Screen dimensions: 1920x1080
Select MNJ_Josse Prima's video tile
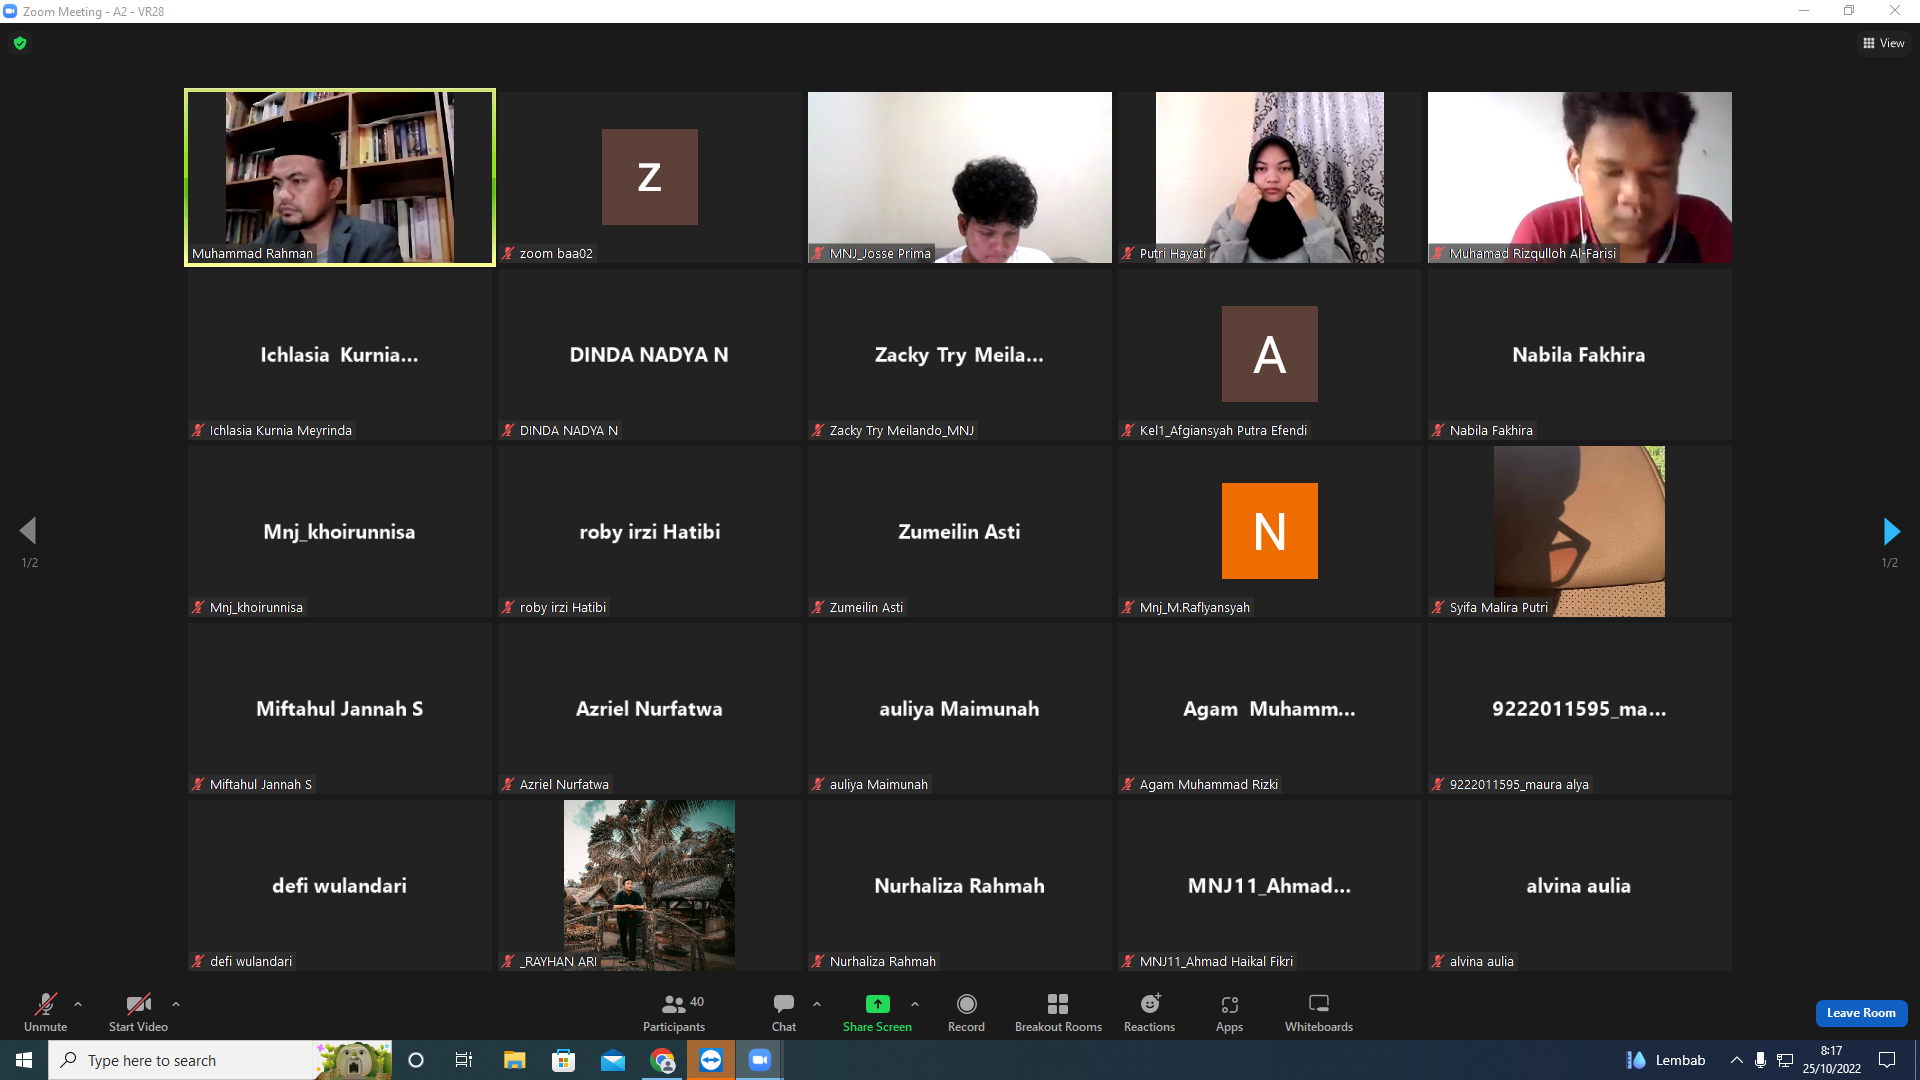[960, 177]
